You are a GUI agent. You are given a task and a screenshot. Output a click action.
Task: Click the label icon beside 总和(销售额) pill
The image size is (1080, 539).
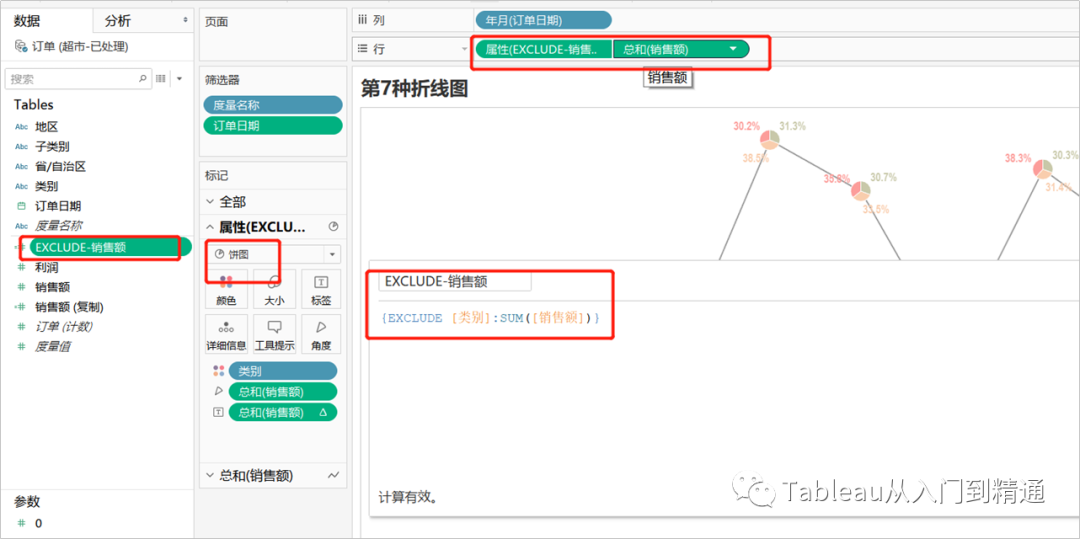(x=218, y=412)
